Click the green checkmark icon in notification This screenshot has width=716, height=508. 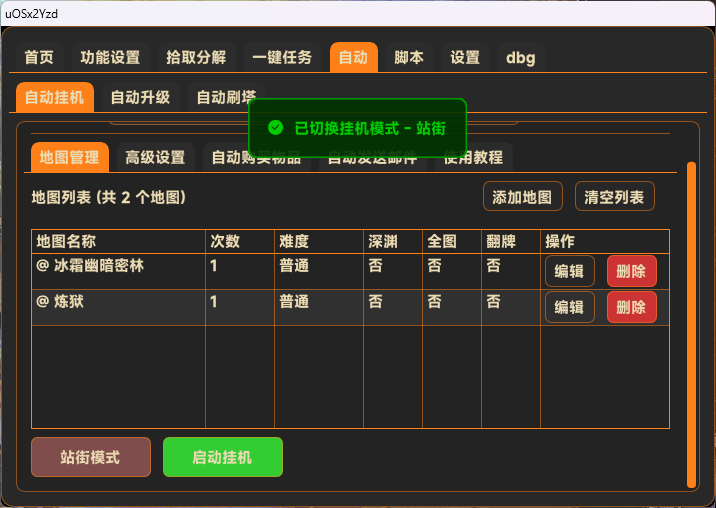coord(276,128)
